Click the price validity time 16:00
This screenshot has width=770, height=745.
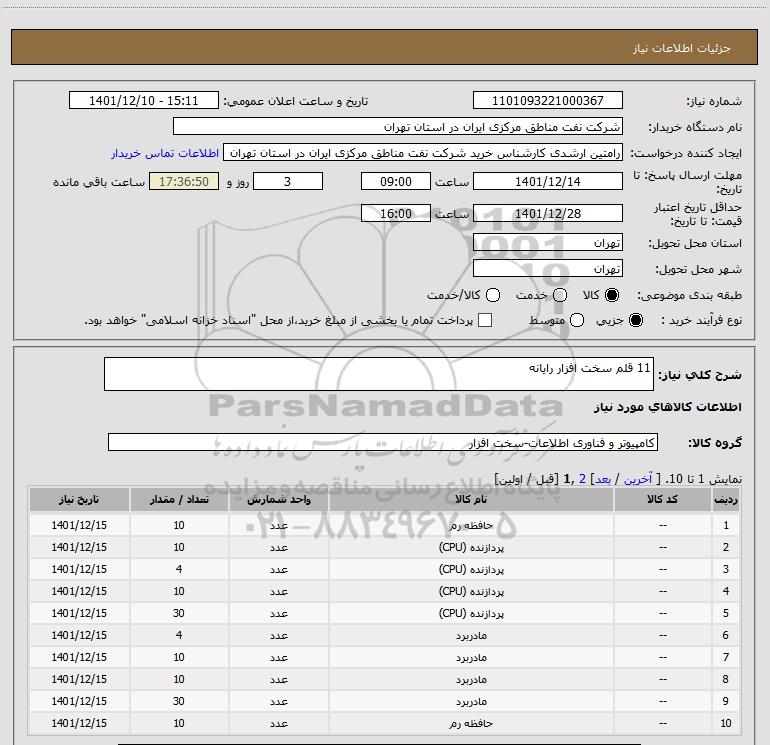(396, 213)
